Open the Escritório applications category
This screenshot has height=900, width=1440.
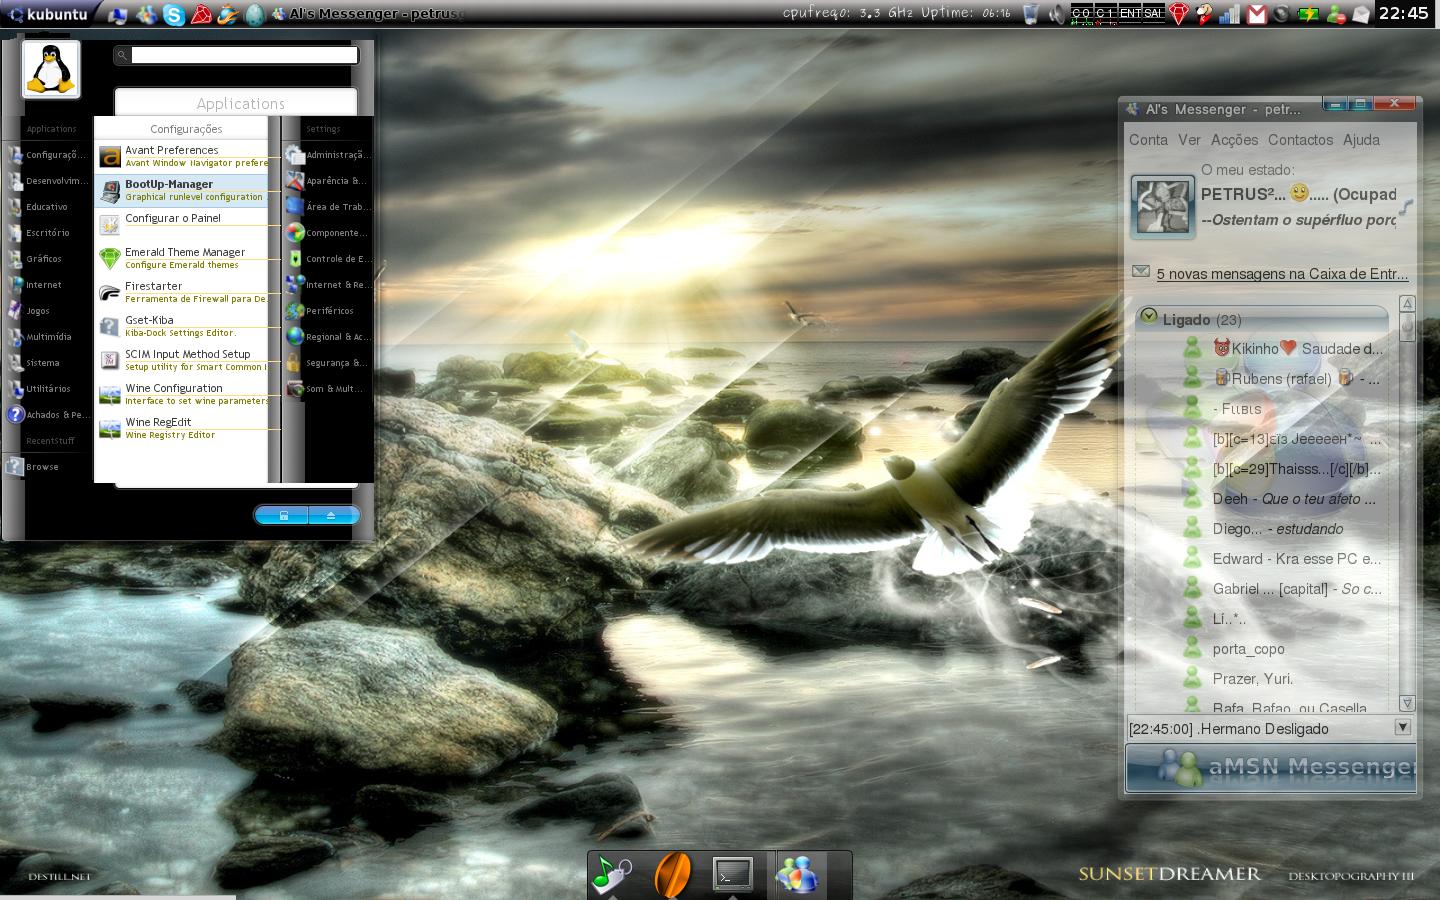46,233
